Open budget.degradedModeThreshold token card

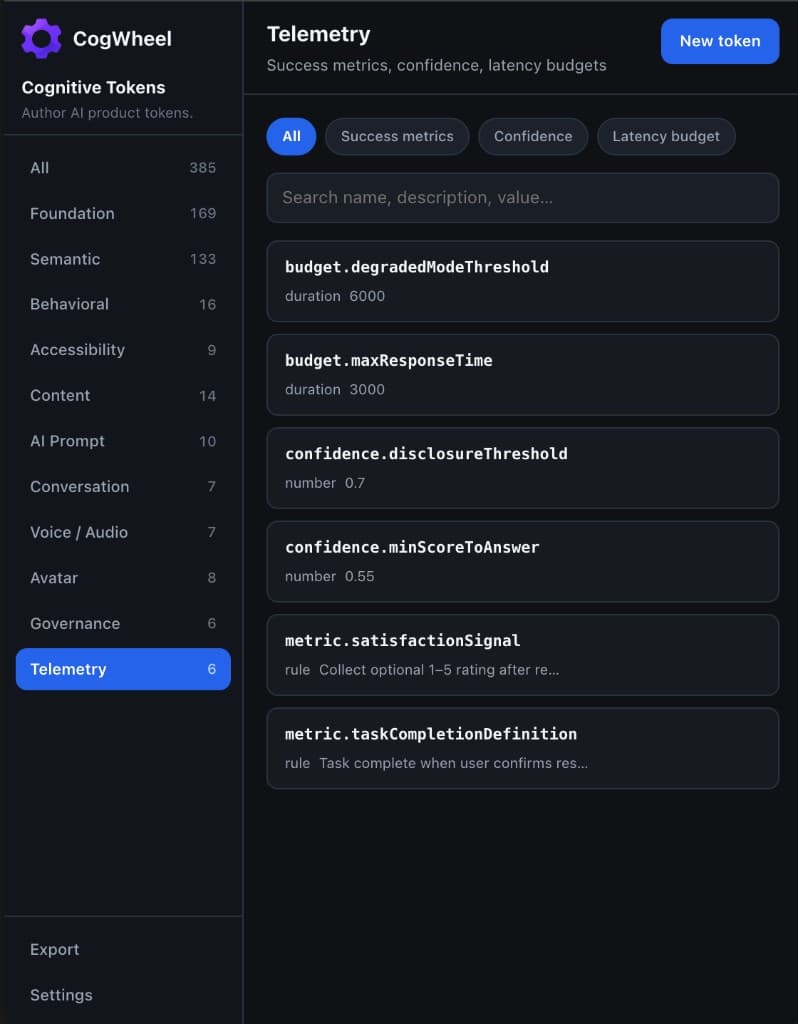click(522, 281)
